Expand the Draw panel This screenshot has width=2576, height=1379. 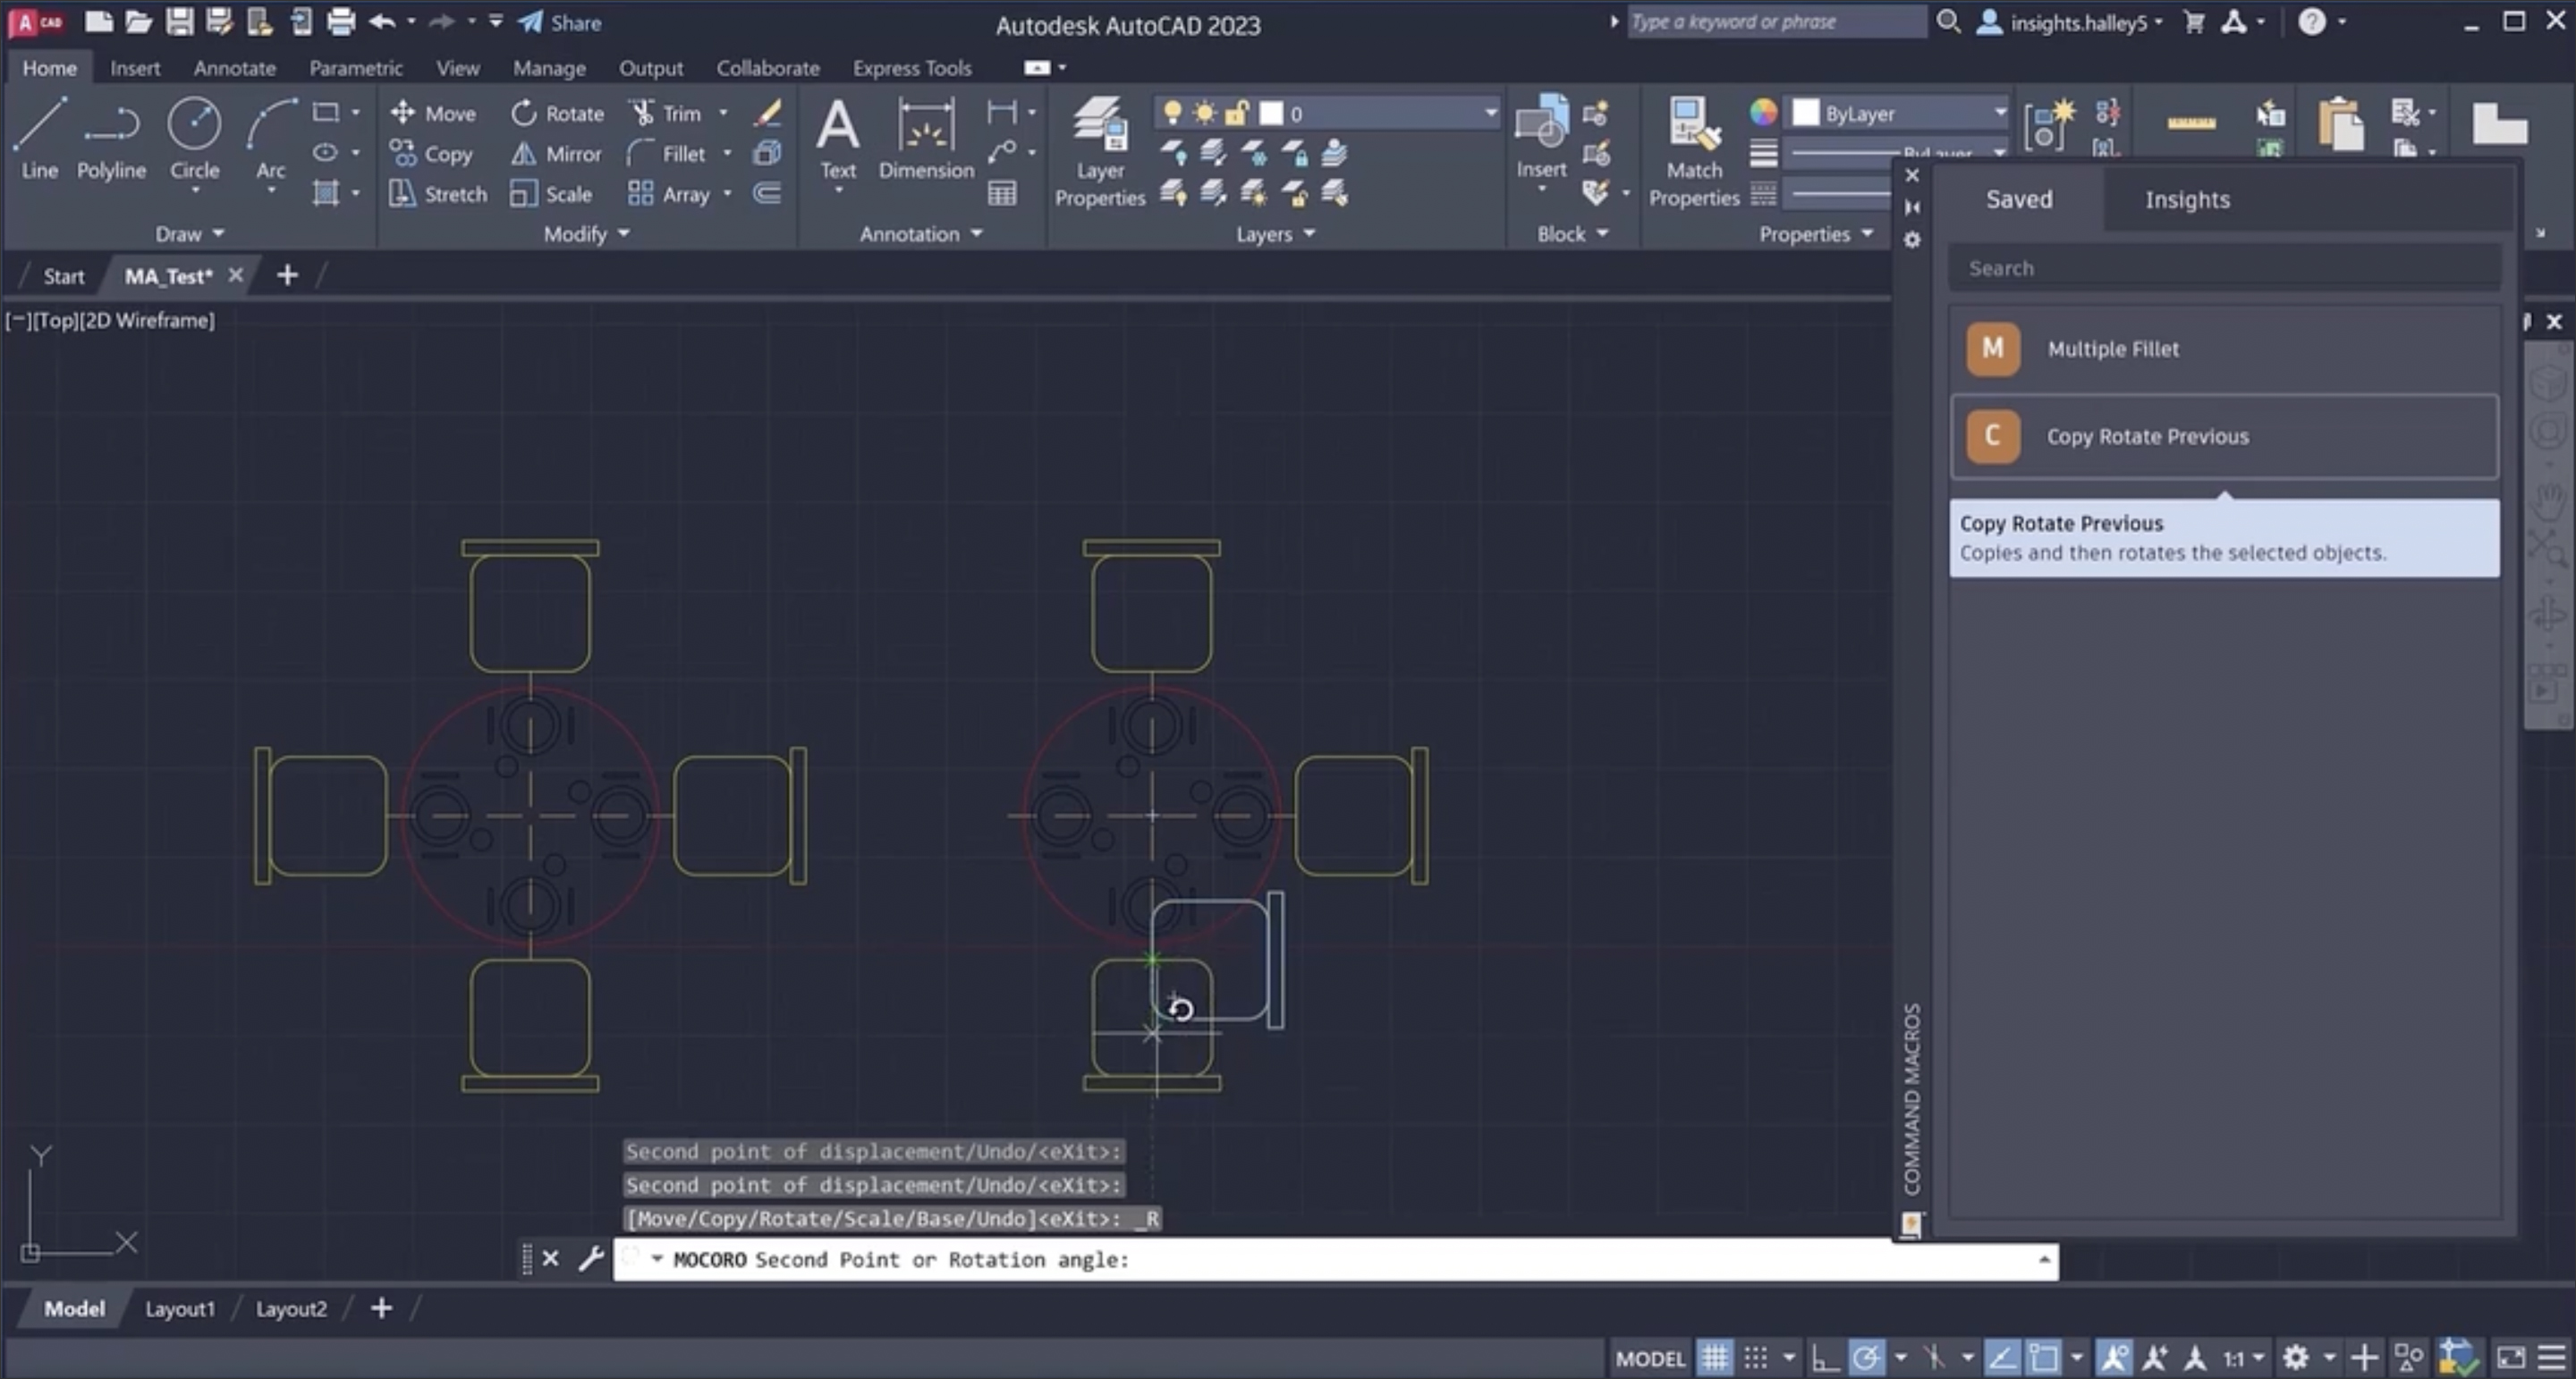[x=189, y=233]
